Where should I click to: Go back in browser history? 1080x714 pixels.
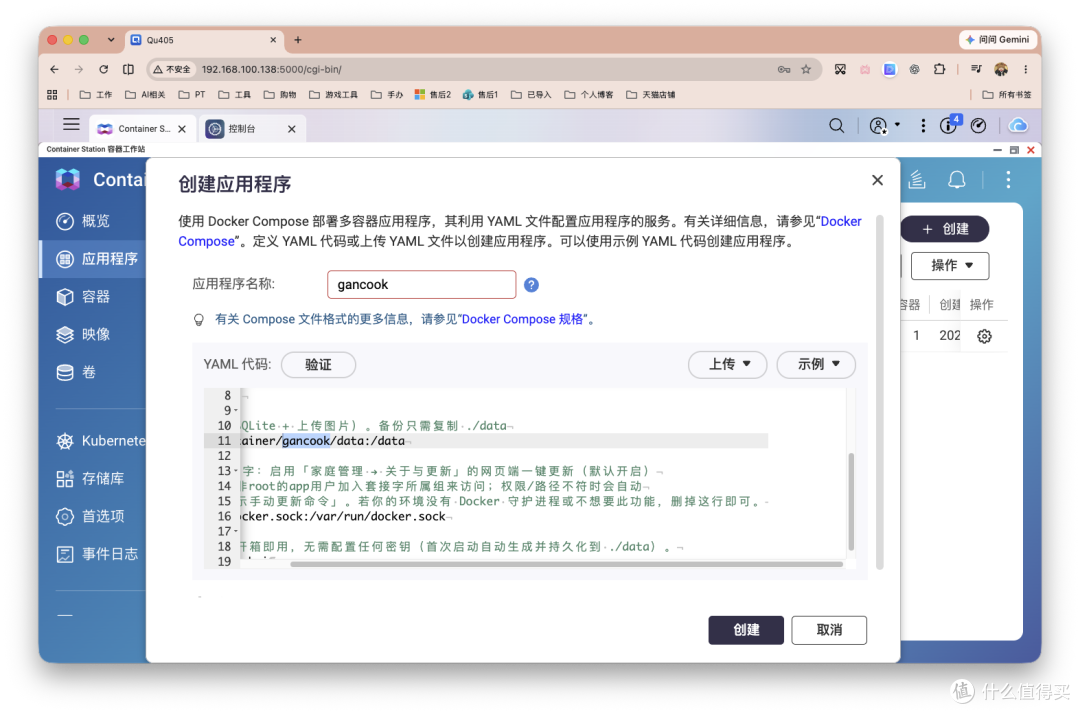point(54,70)
